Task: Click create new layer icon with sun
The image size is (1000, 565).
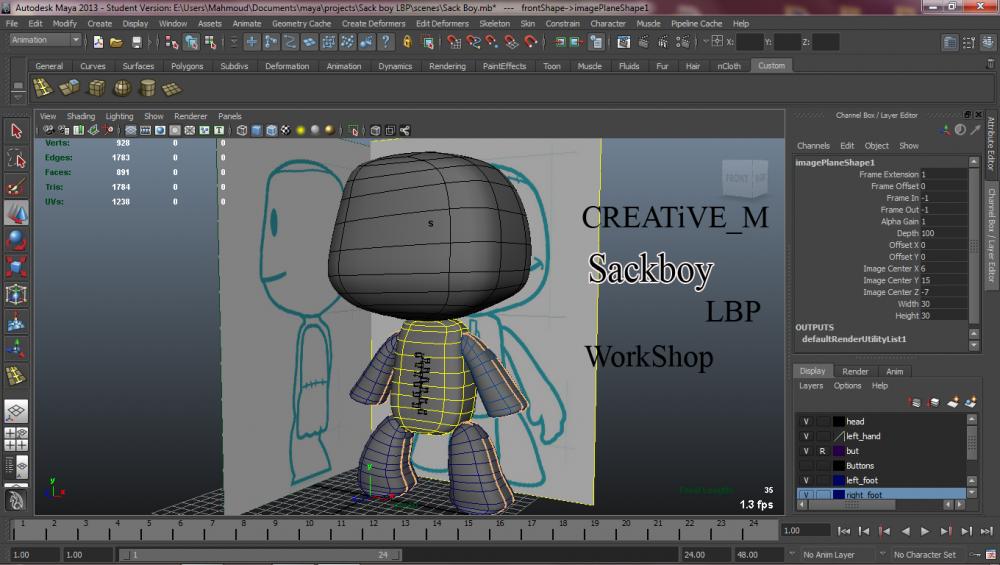Action: coord(952,402)
